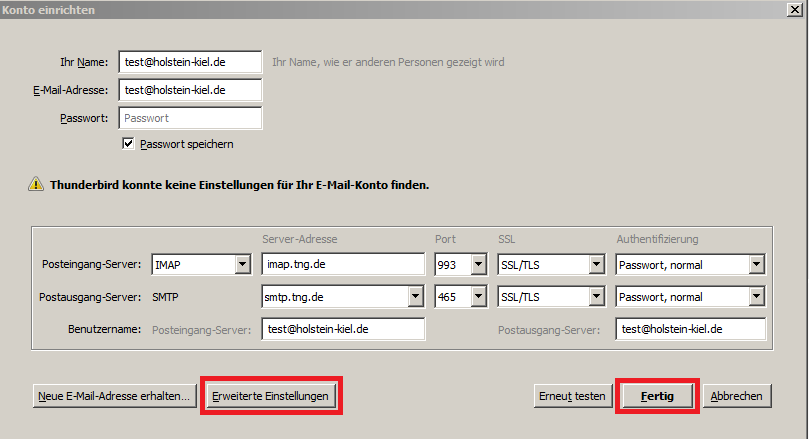Open the Posteingang SSL/TLS dropdown
This screenshot has height=439, width=809.
click(597, 265)
